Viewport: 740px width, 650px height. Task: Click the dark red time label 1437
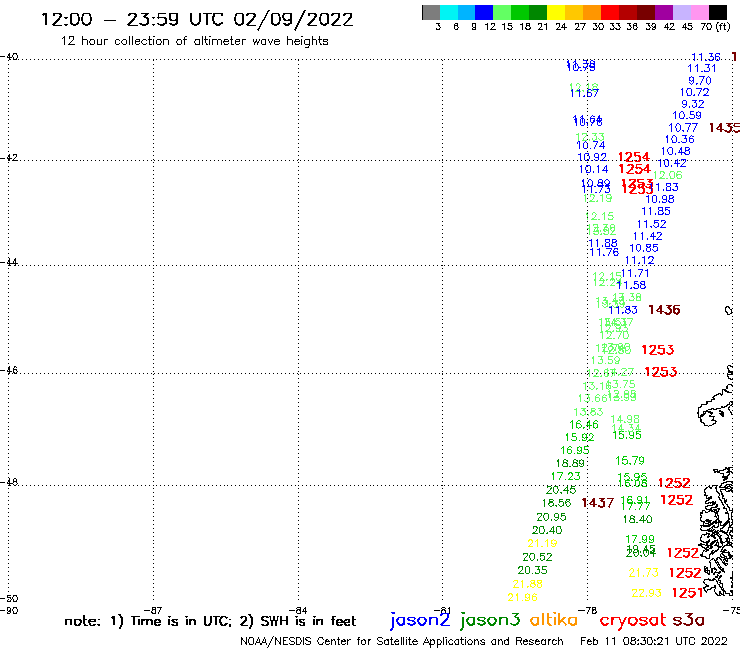[x=597, y=503]
